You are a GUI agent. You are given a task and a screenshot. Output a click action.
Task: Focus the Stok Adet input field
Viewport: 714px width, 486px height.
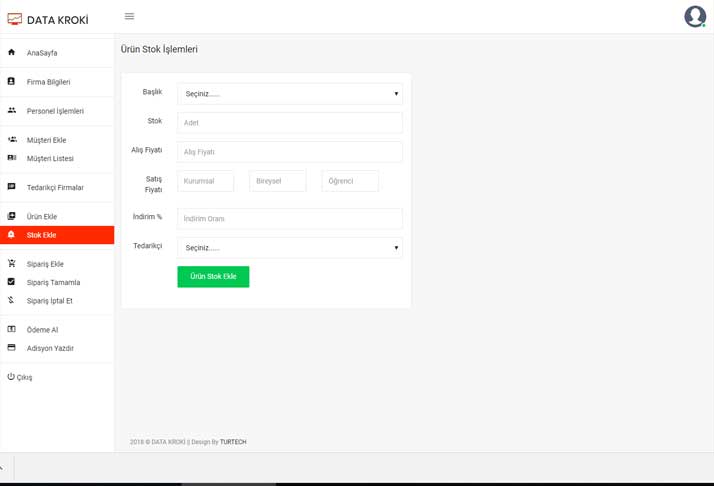point(289,123)
